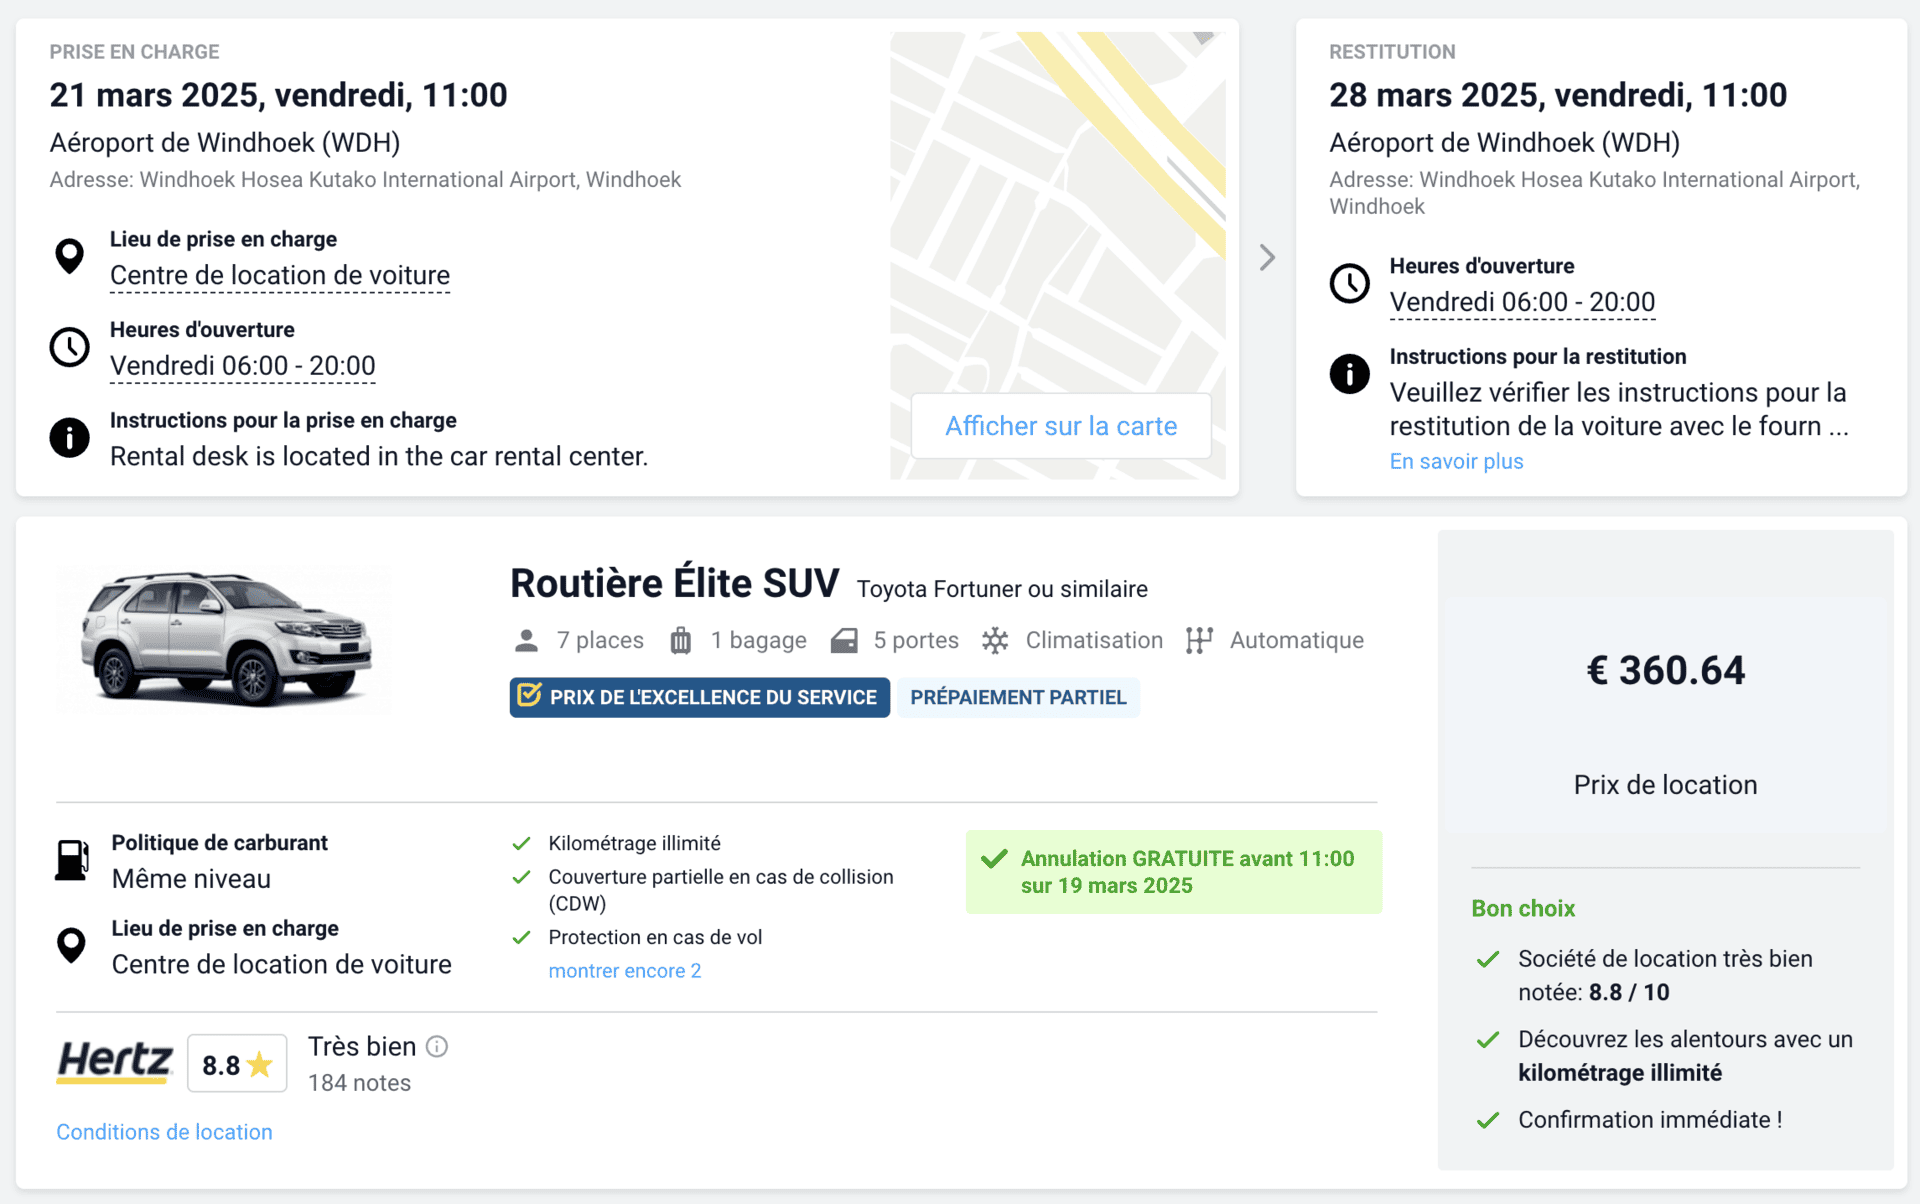Click the pickup opening hours clock icon

[69, 347]
